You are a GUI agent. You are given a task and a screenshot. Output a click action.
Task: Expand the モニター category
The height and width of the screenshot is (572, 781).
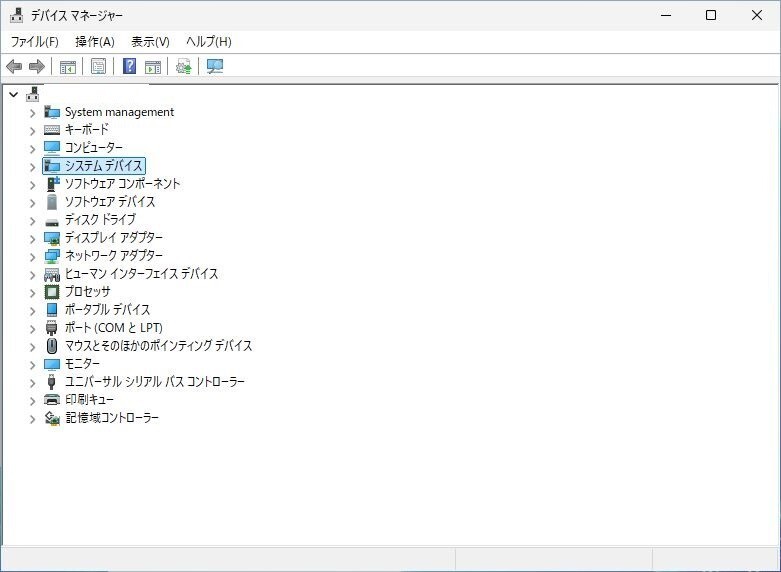click(x=32, y=364)
